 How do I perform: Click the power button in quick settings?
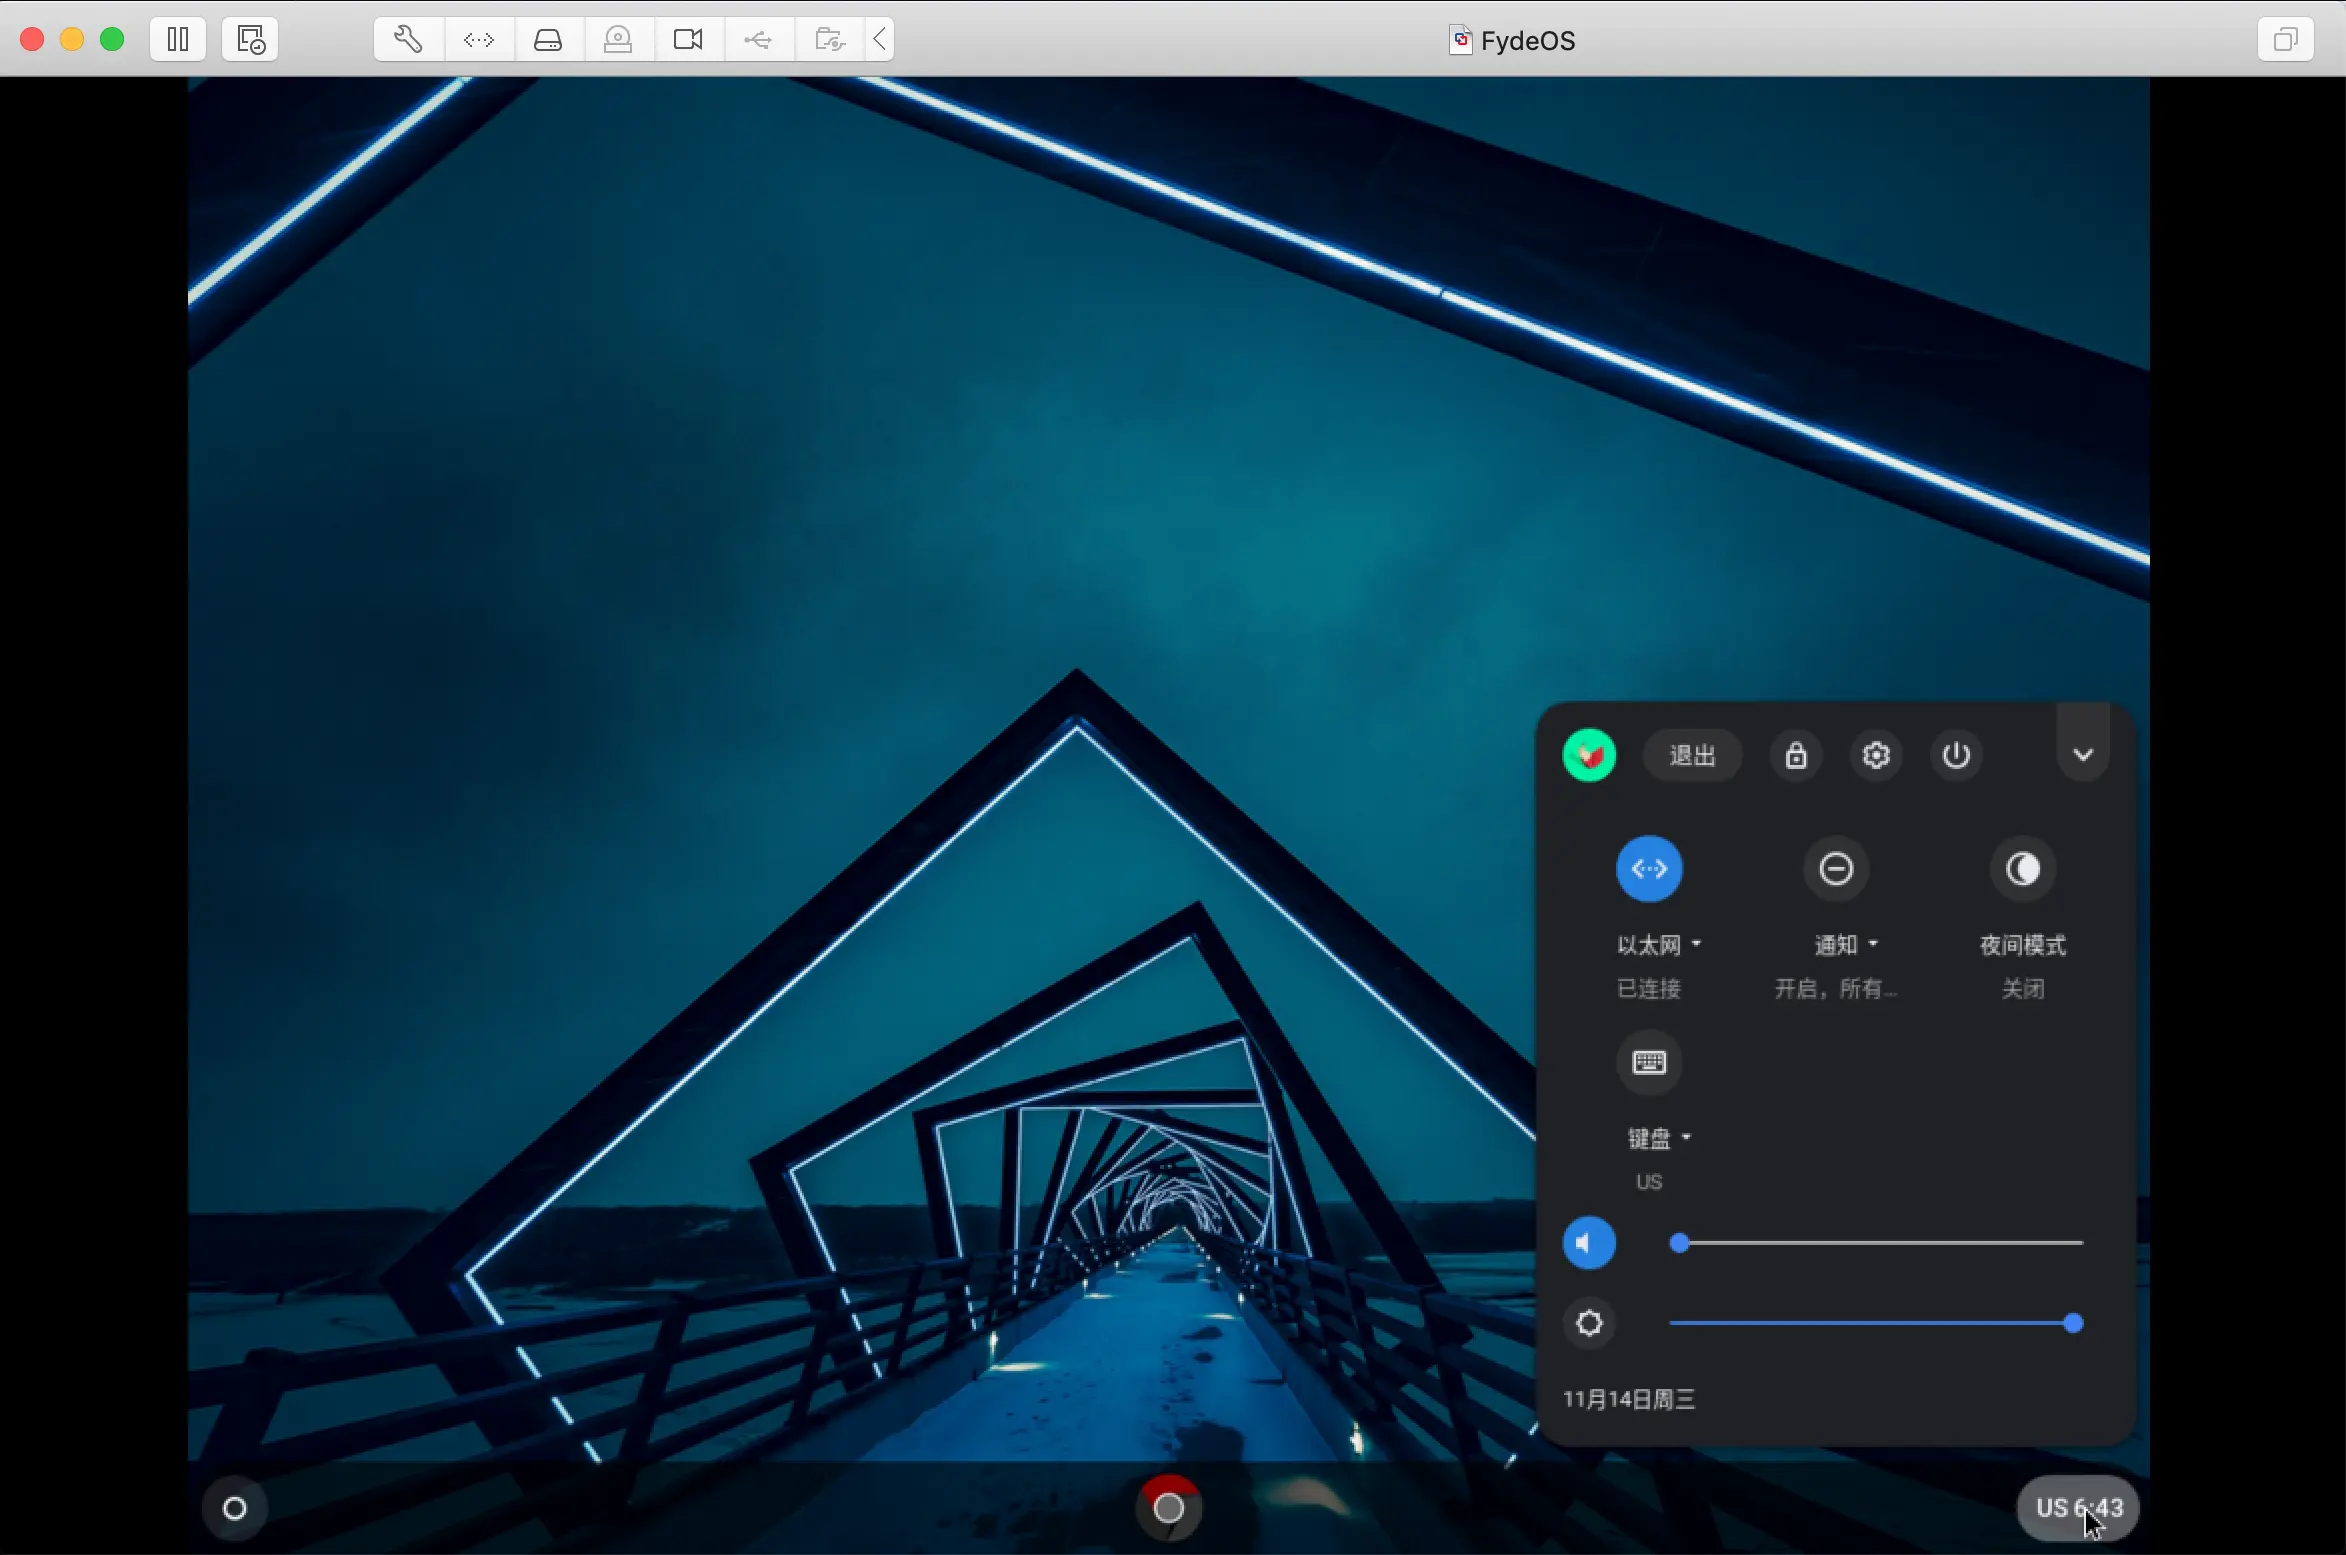coord(1956,755)
